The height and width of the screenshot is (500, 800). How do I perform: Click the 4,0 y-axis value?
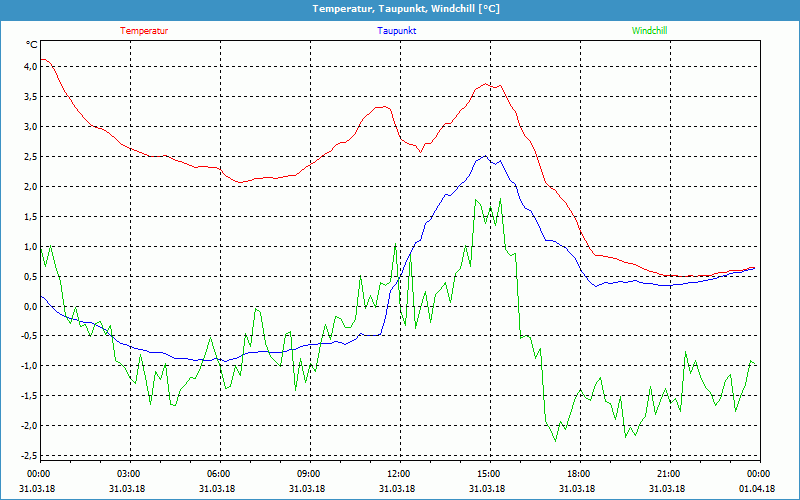31,66
